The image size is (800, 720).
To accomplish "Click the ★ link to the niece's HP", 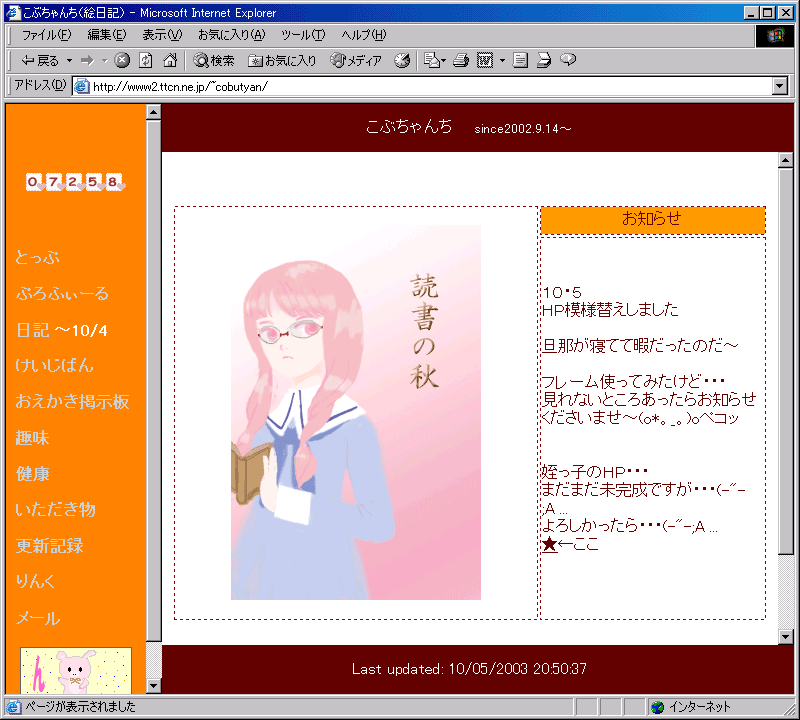I will 549,544.
